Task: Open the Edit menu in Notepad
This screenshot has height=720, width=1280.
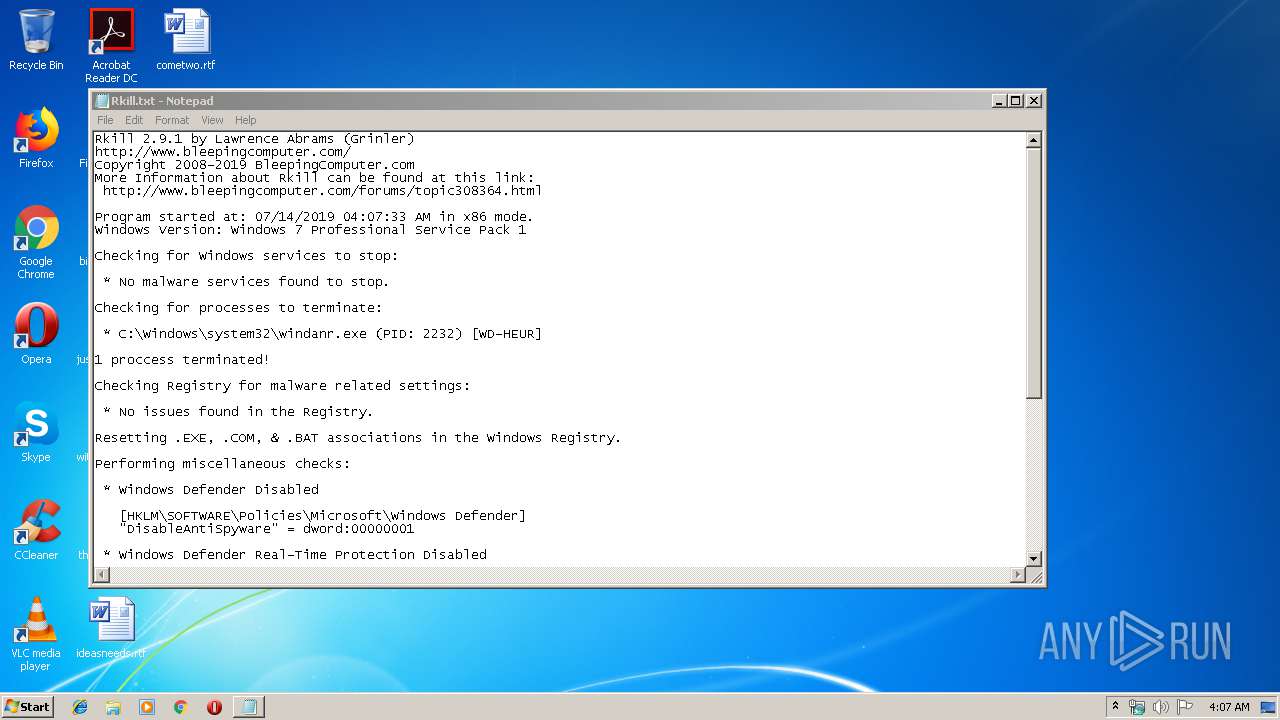Action: (134, 120)
